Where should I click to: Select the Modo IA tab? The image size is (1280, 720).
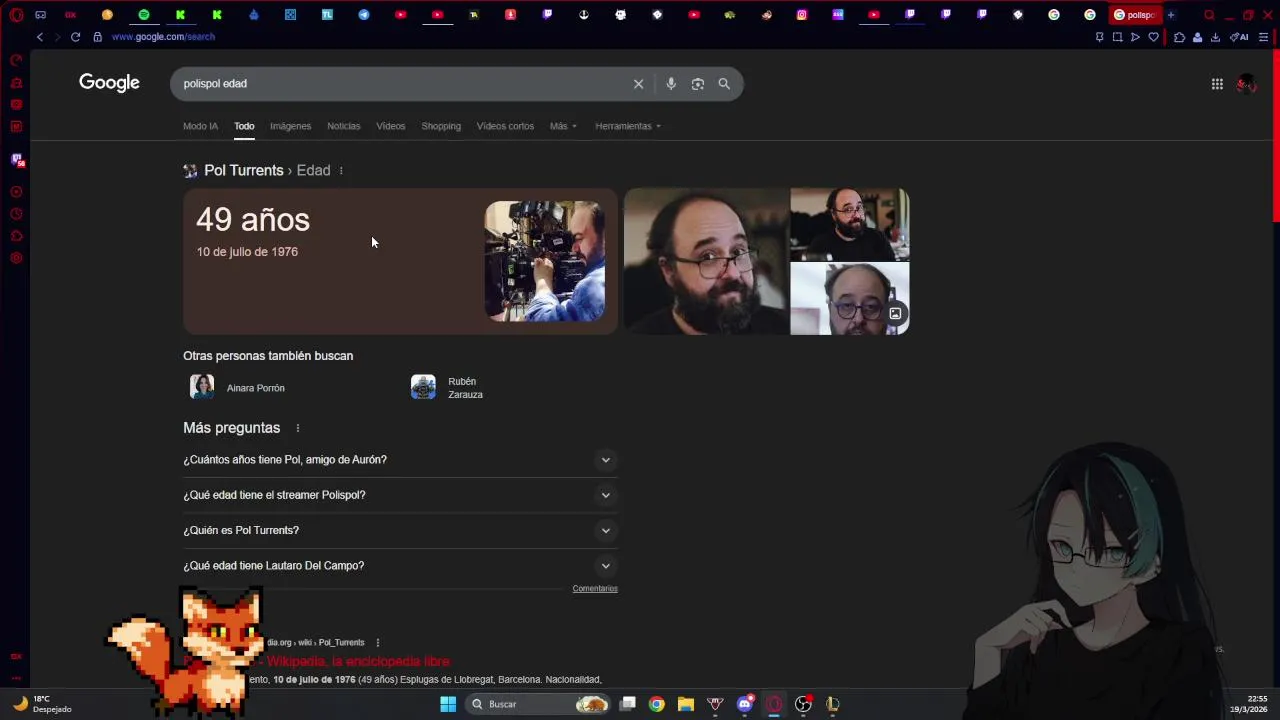(x=200, y=126)
